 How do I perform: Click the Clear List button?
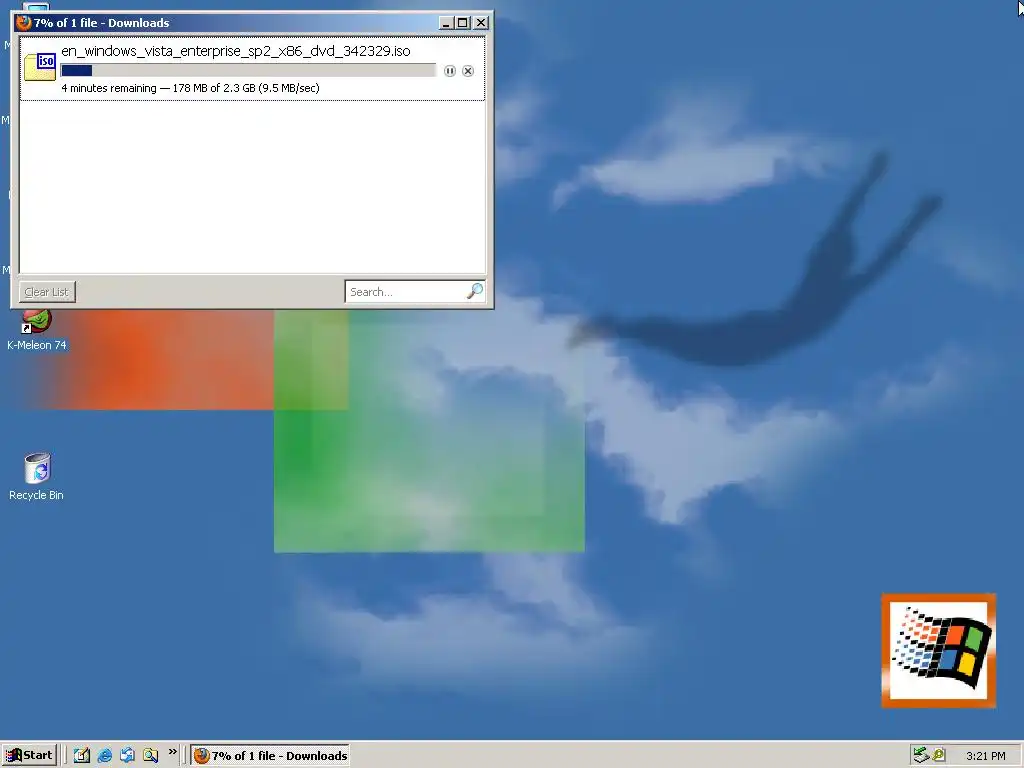point(47,292)
